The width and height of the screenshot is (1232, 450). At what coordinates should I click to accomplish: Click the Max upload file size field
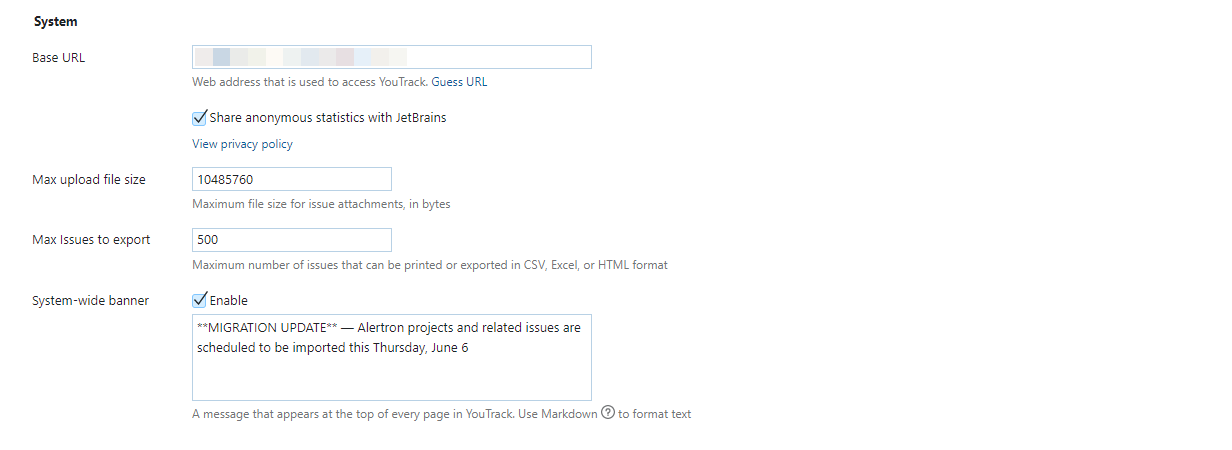[291, 179]
